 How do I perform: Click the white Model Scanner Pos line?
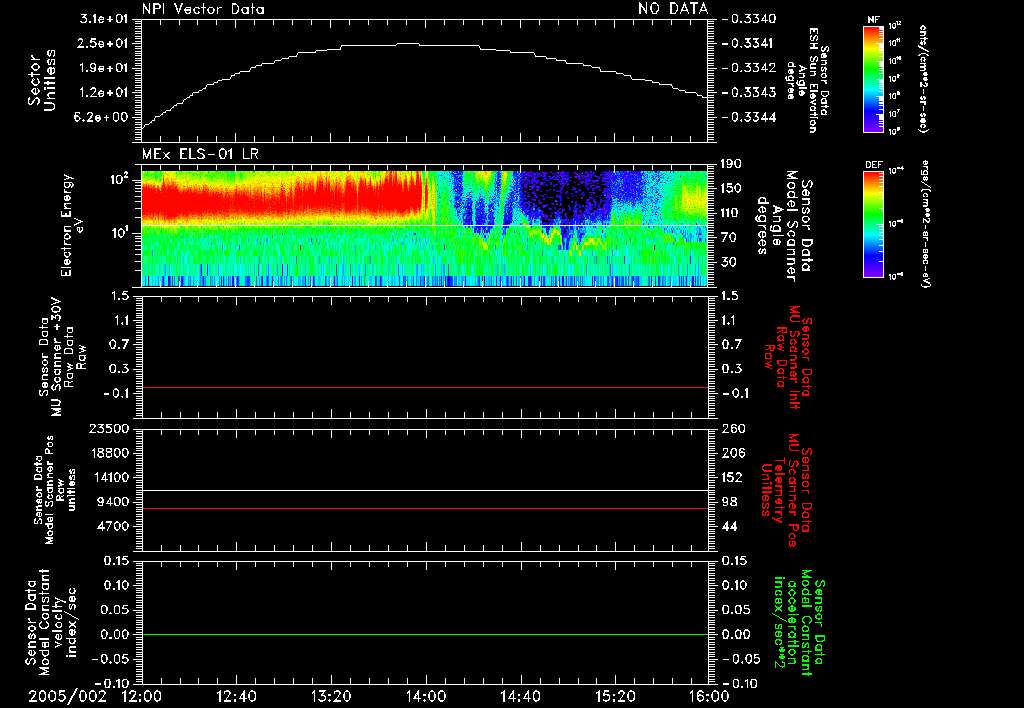425,491
